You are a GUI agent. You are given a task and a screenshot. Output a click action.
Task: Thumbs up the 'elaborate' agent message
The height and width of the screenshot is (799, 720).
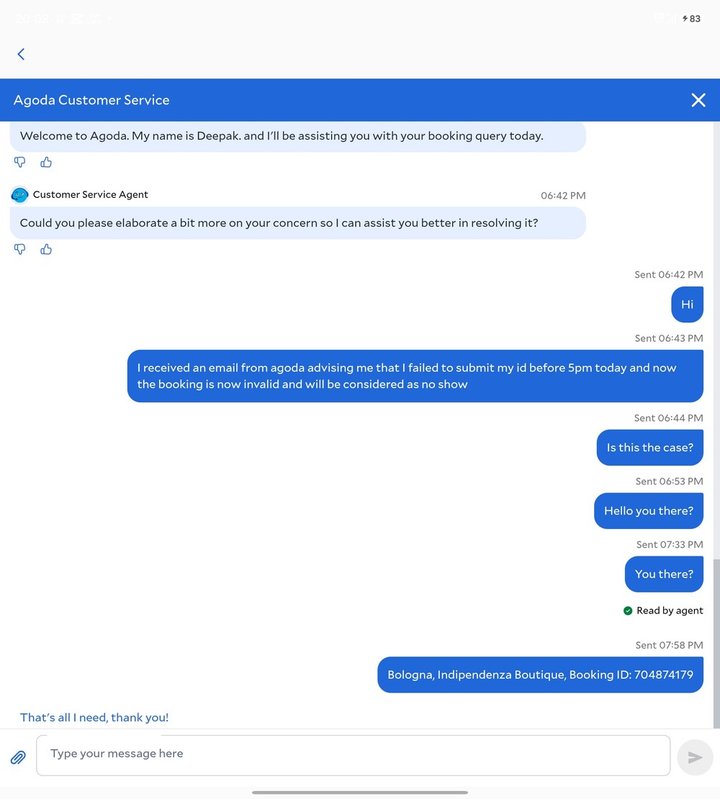pos(46,249)
